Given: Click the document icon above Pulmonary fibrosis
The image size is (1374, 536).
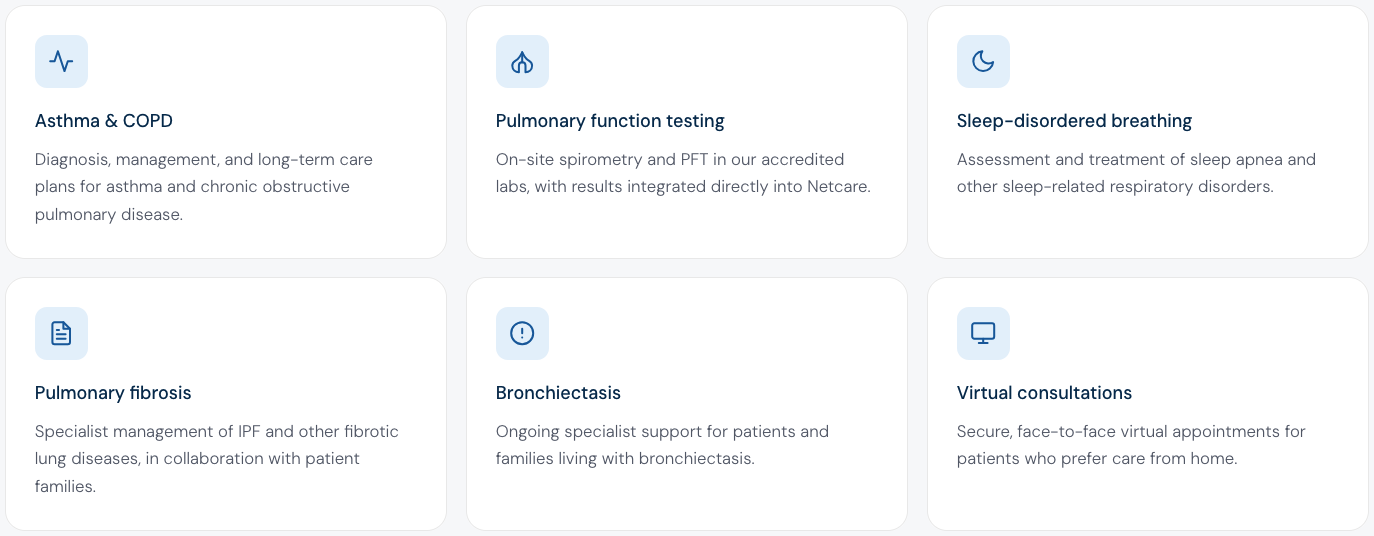Looking at the screenshot, I should pos(61,333).
